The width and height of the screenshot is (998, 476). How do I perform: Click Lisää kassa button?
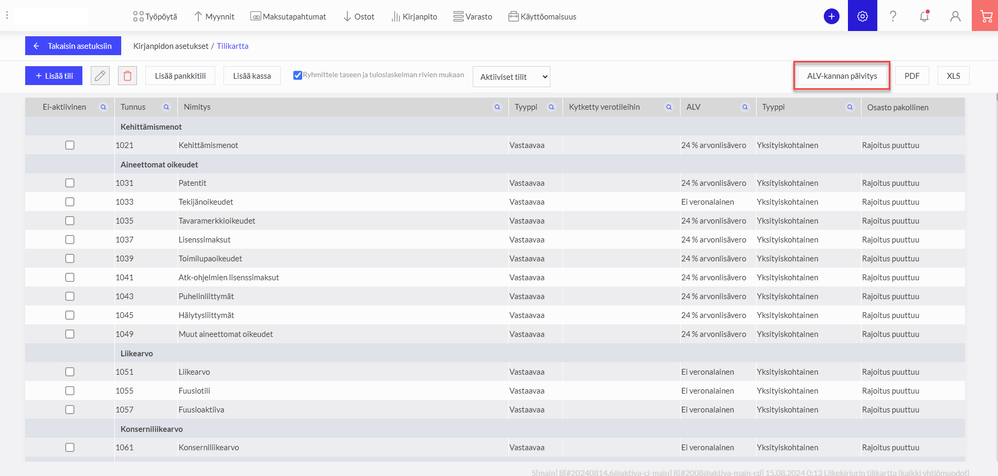pyautogui.click(x=252, y=76)
